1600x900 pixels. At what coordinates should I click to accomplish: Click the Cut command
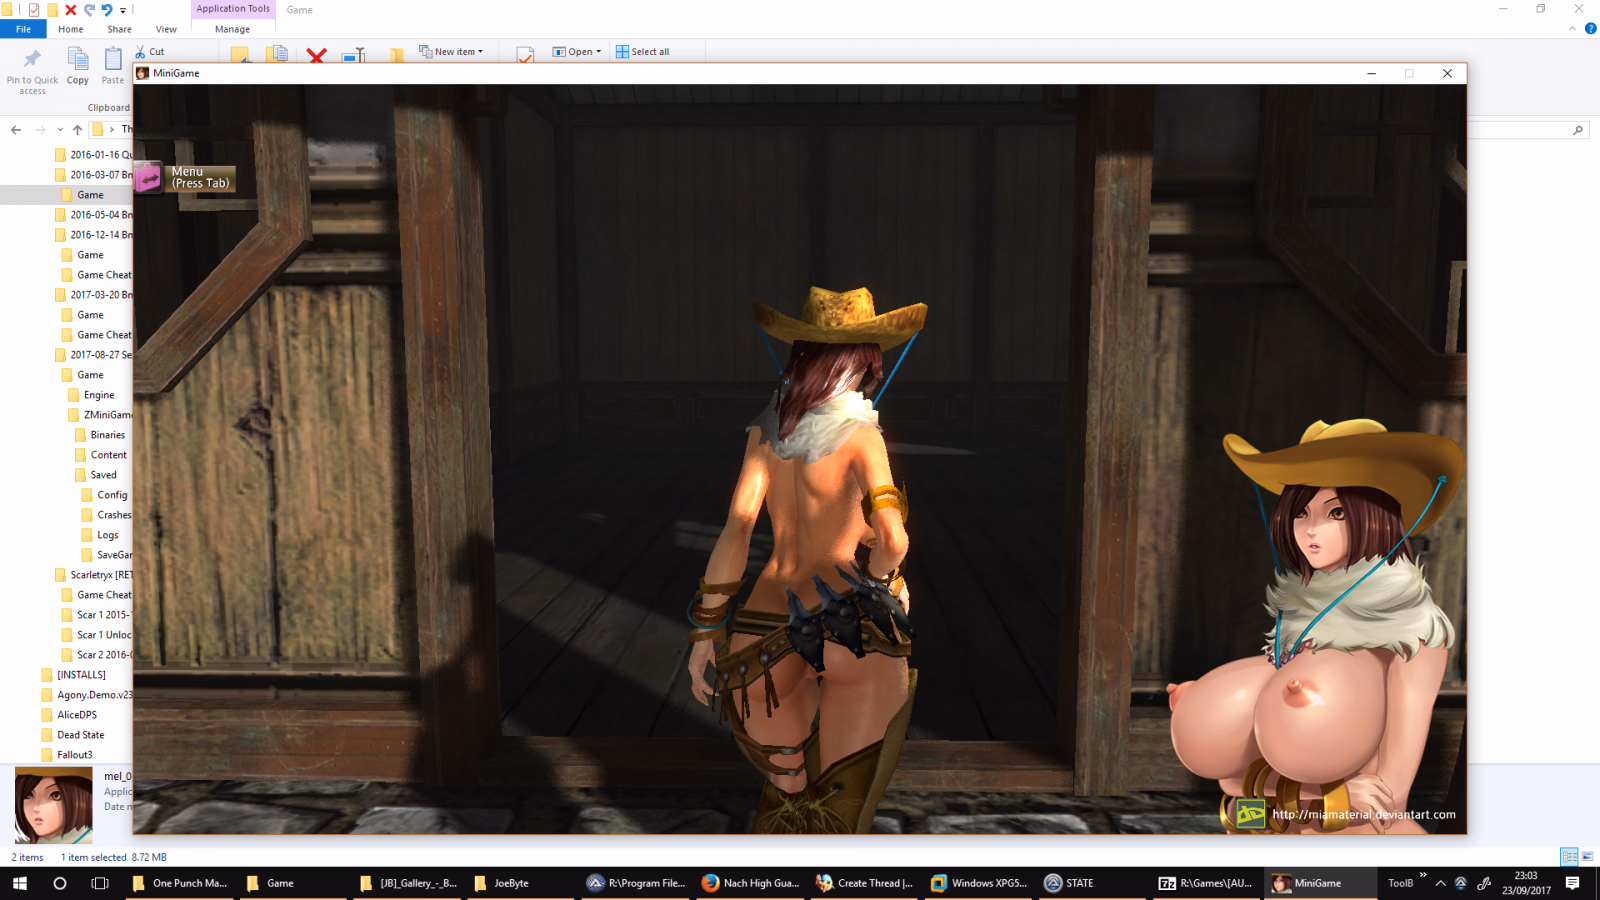click(x=150, y=52)
